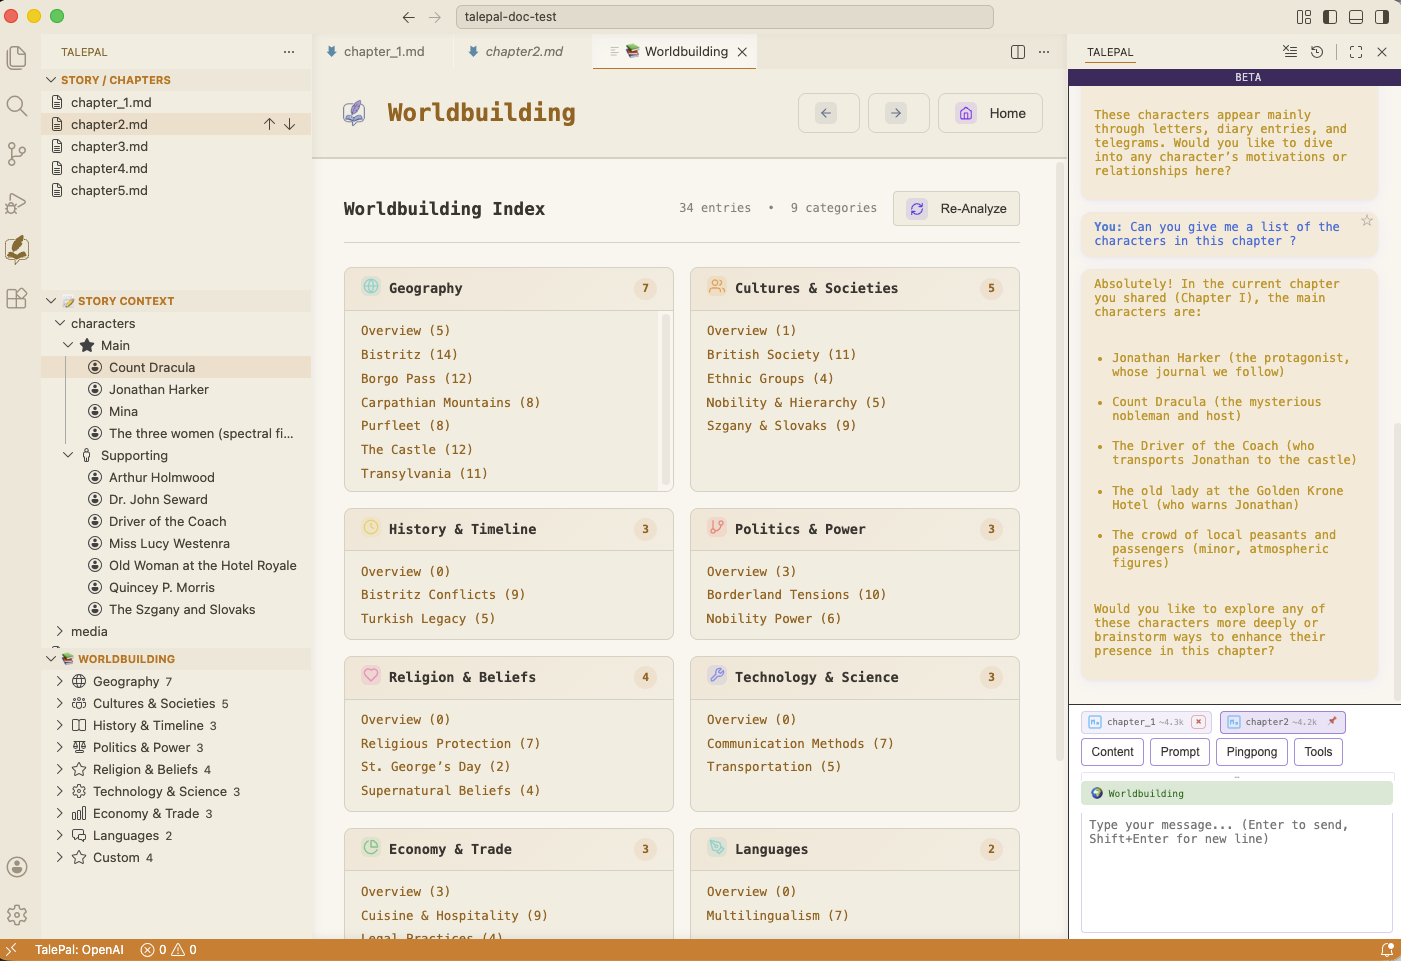Screen dimensions: 1401x961
Task: Collapse the WORLDBUILDING section
Action: [51, 659]
